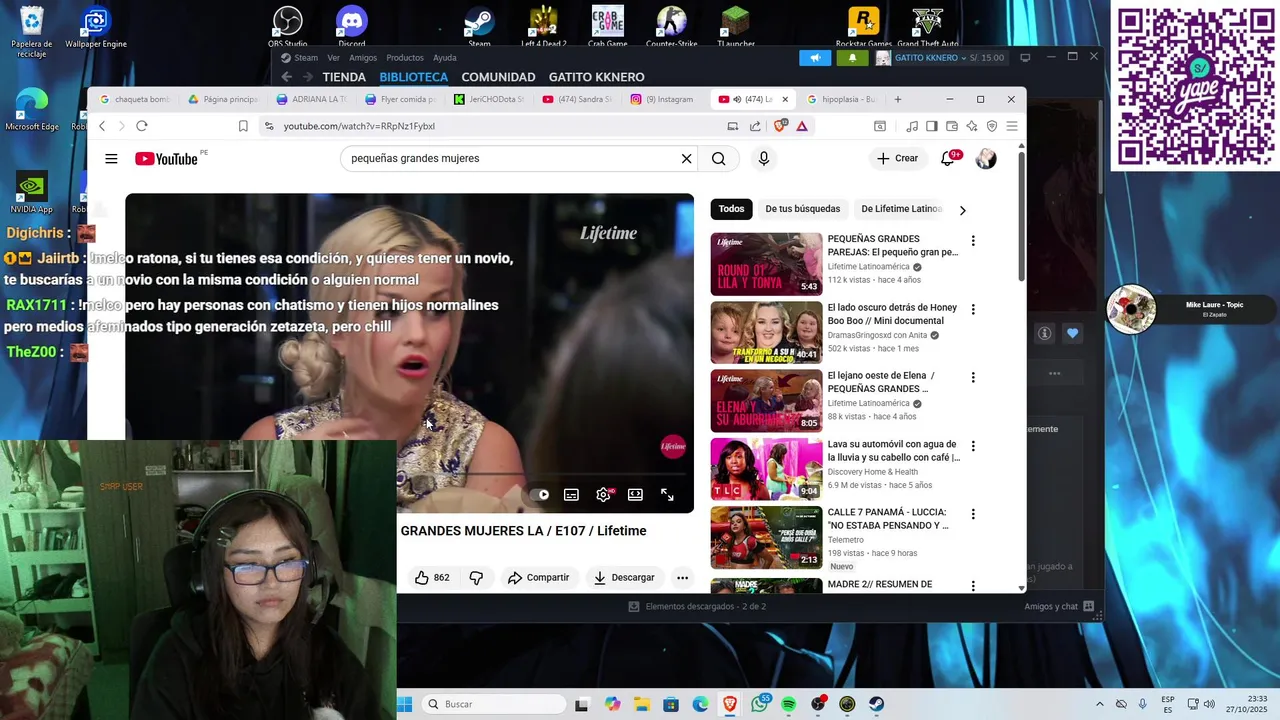Open Brave browser main menu
Viewport: 1280px width, 720px height.
[1012, 126]
